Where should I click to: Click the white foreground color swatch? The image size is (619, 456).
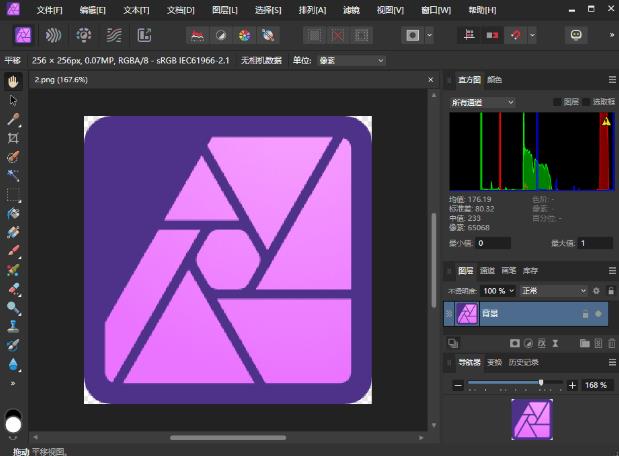coord(13,425)
